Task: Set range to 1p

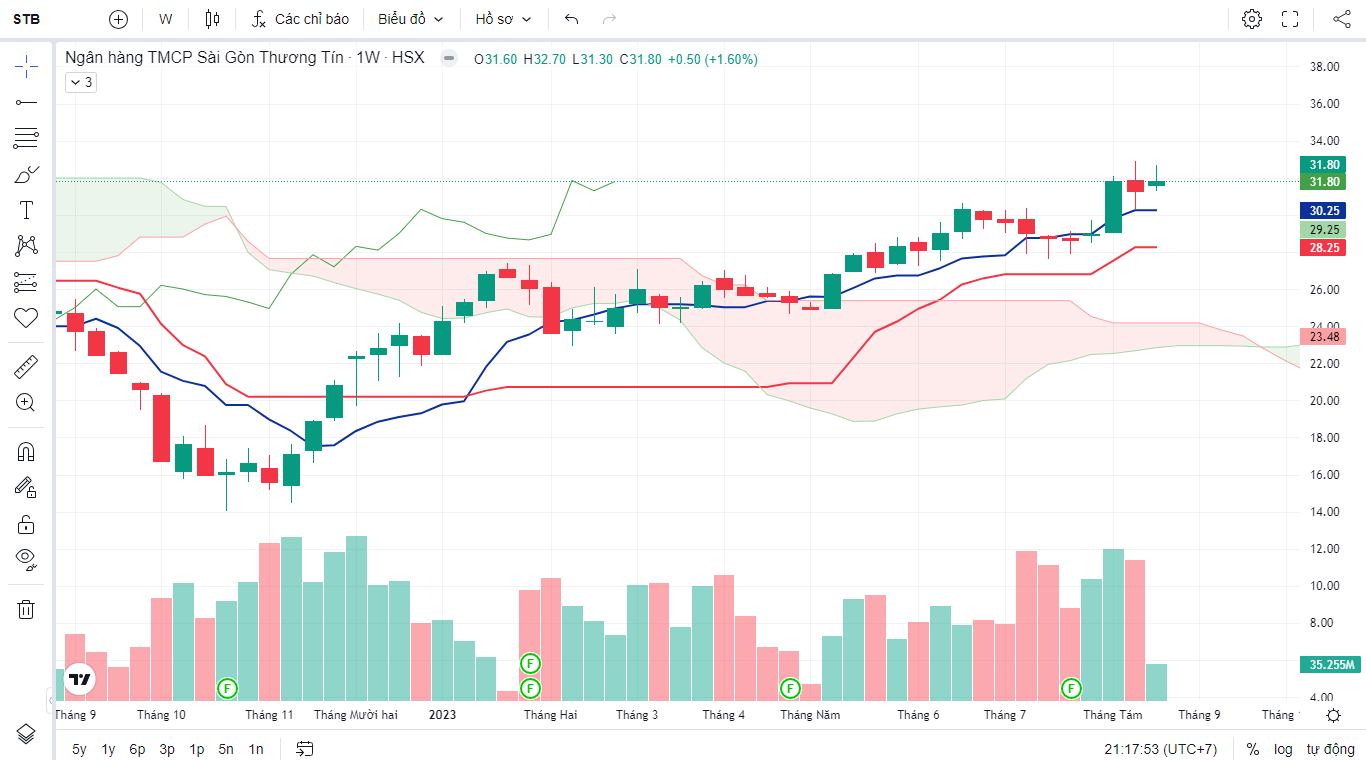Action: pyautogui.click(x=197, y=749)
